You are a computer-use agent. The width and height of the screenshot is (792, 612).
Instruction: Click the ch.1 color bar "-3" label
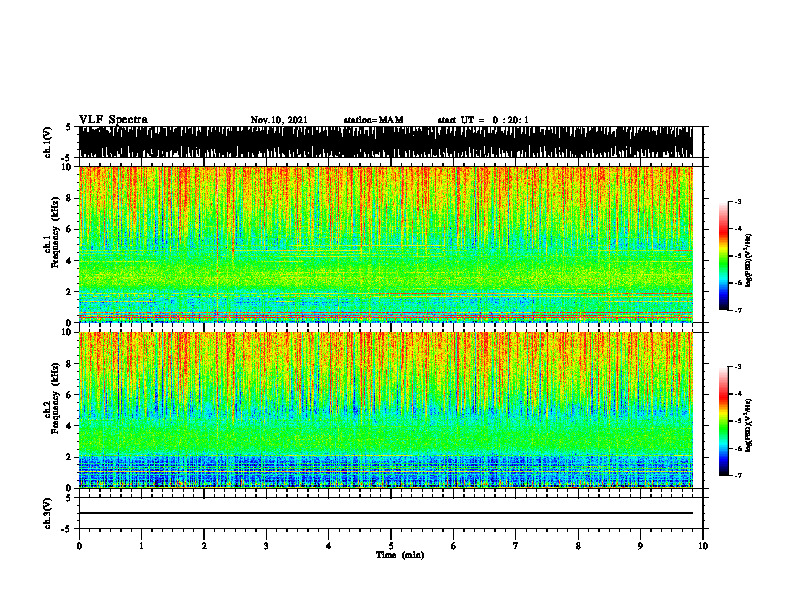[x=738, y=202]
